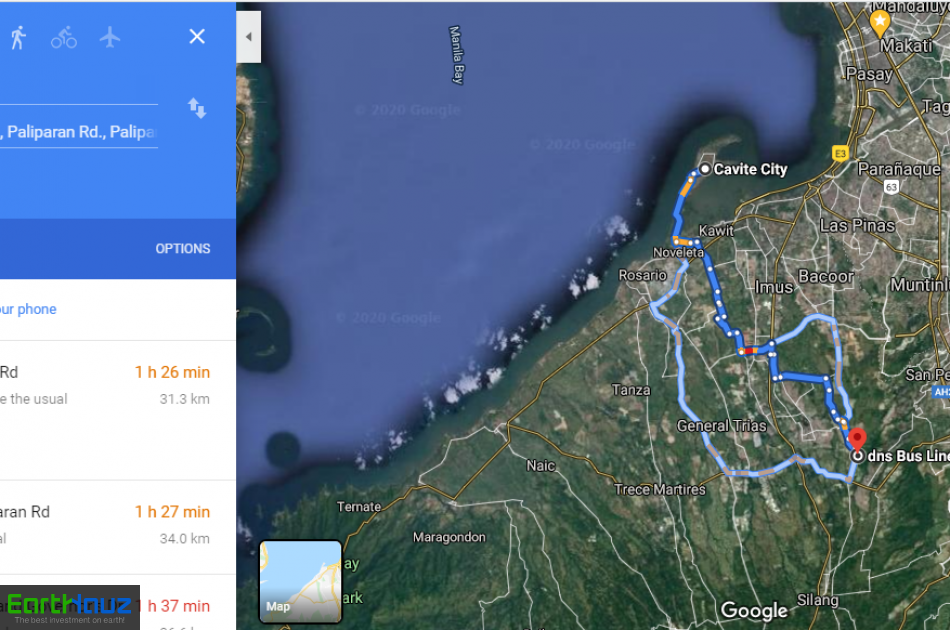Click the dns Bus Line destination label
The image size is (950, 630).
[x=908, y=456]
